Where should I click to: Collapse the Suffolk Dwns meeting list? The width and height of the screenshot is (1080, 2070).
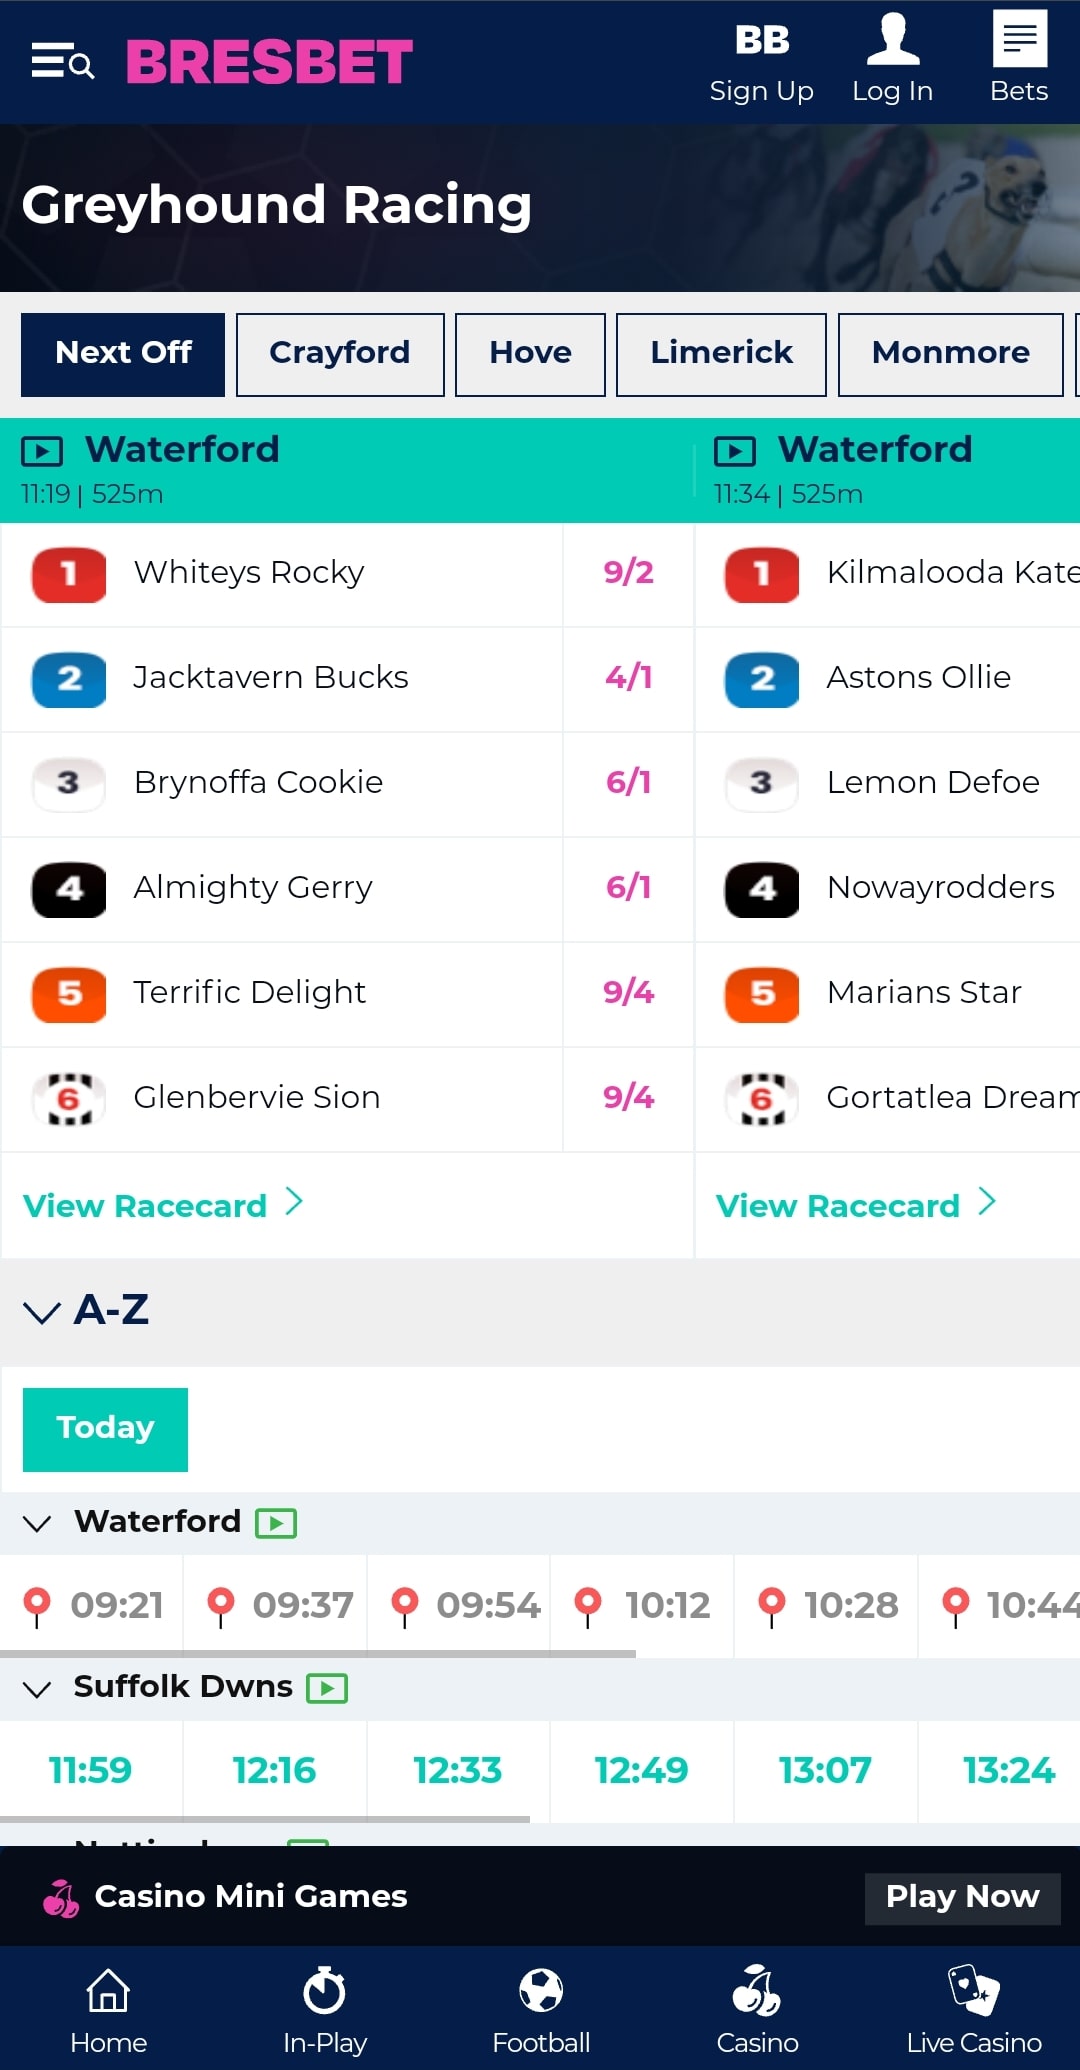[x=38, y=1690]
